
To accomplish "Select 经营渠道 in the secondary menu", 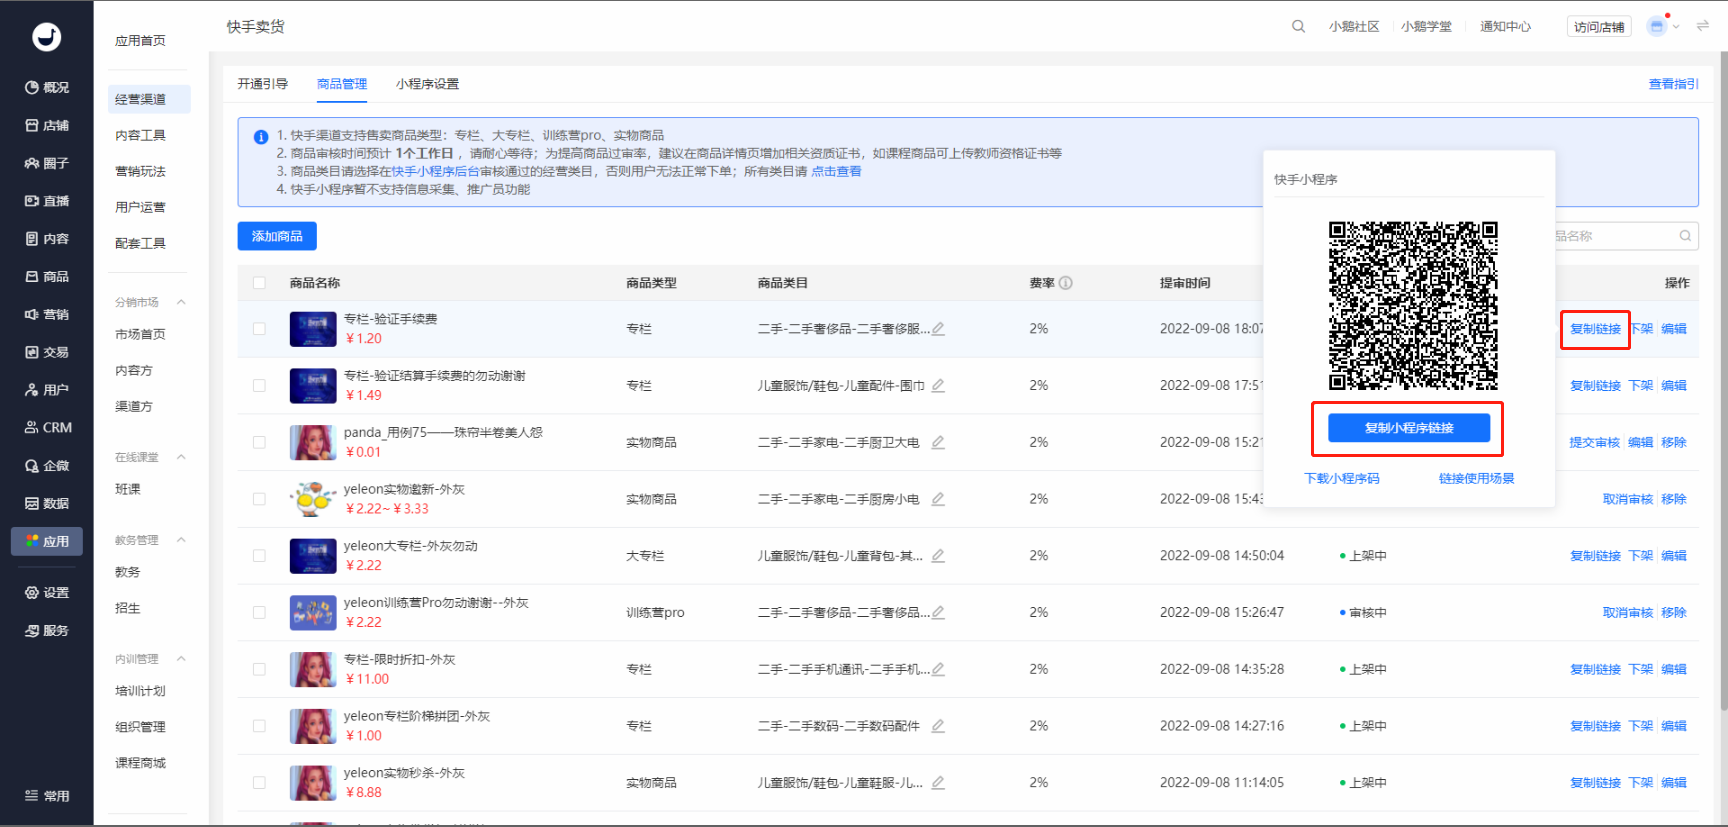I will coord(149,99).
